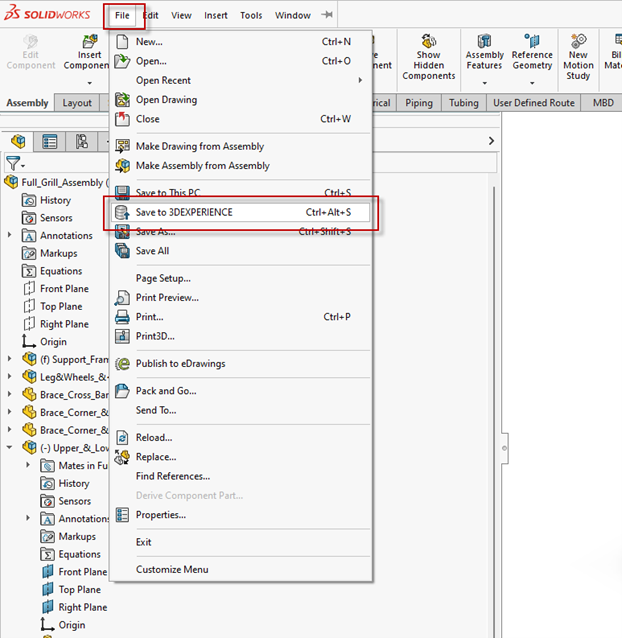Open the FeatureManager design tree tab icon

[19, 142]
